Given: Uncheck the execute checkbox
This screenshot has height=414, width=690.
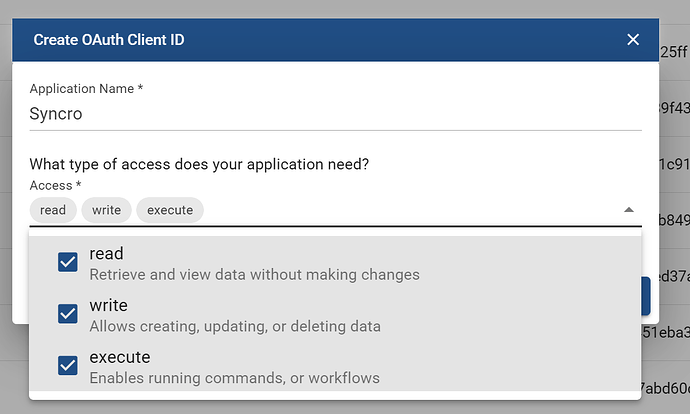Looking at the screenshot, I should pos(68,366).
